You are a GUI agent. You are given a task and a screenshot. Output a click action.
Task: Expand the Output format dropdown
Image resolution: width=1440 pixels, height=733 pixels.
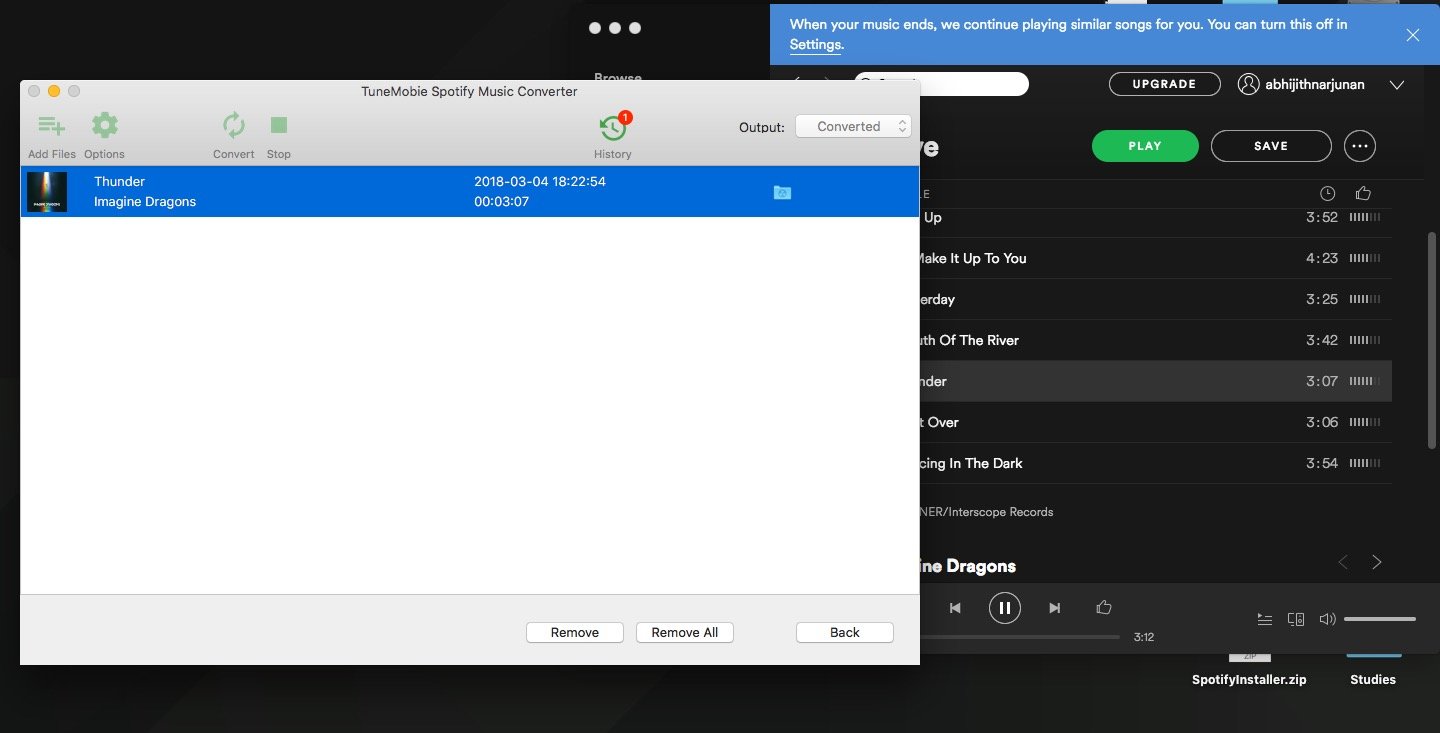[853, 127]
